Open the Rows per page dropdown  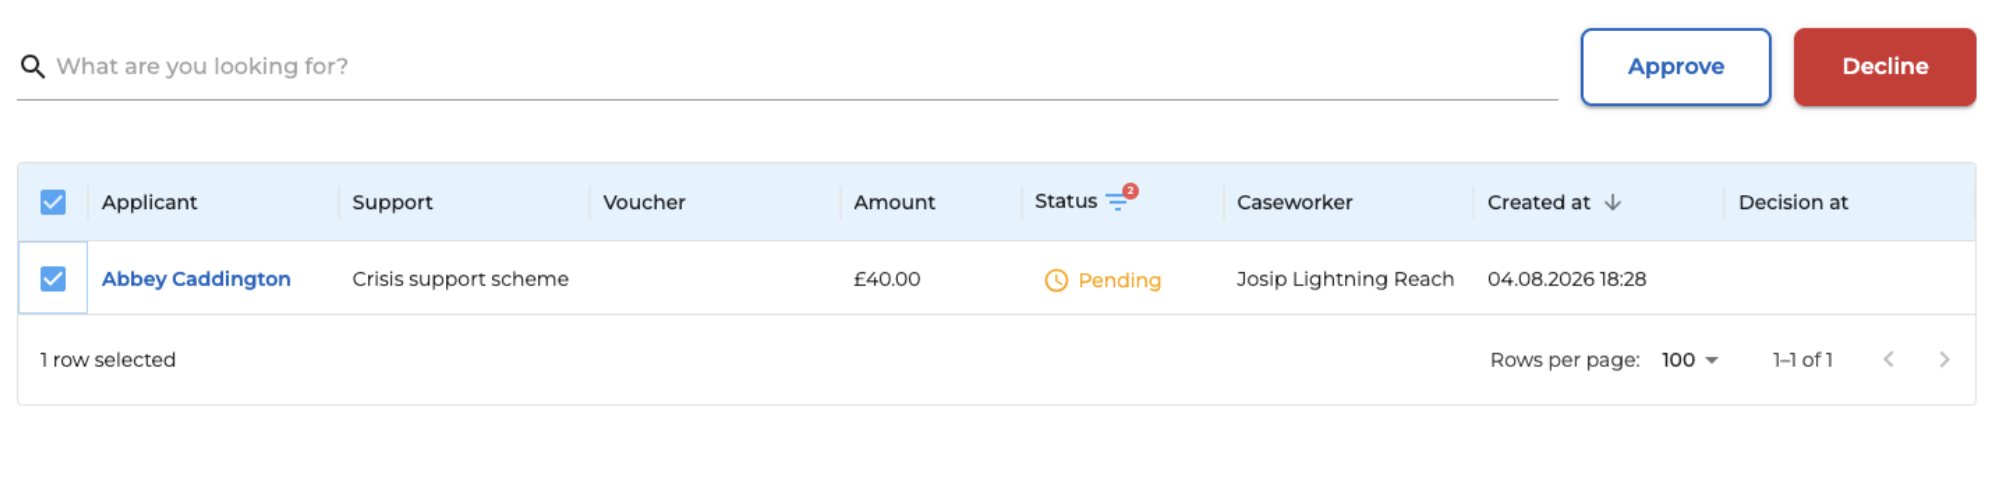coord(1689,360)
